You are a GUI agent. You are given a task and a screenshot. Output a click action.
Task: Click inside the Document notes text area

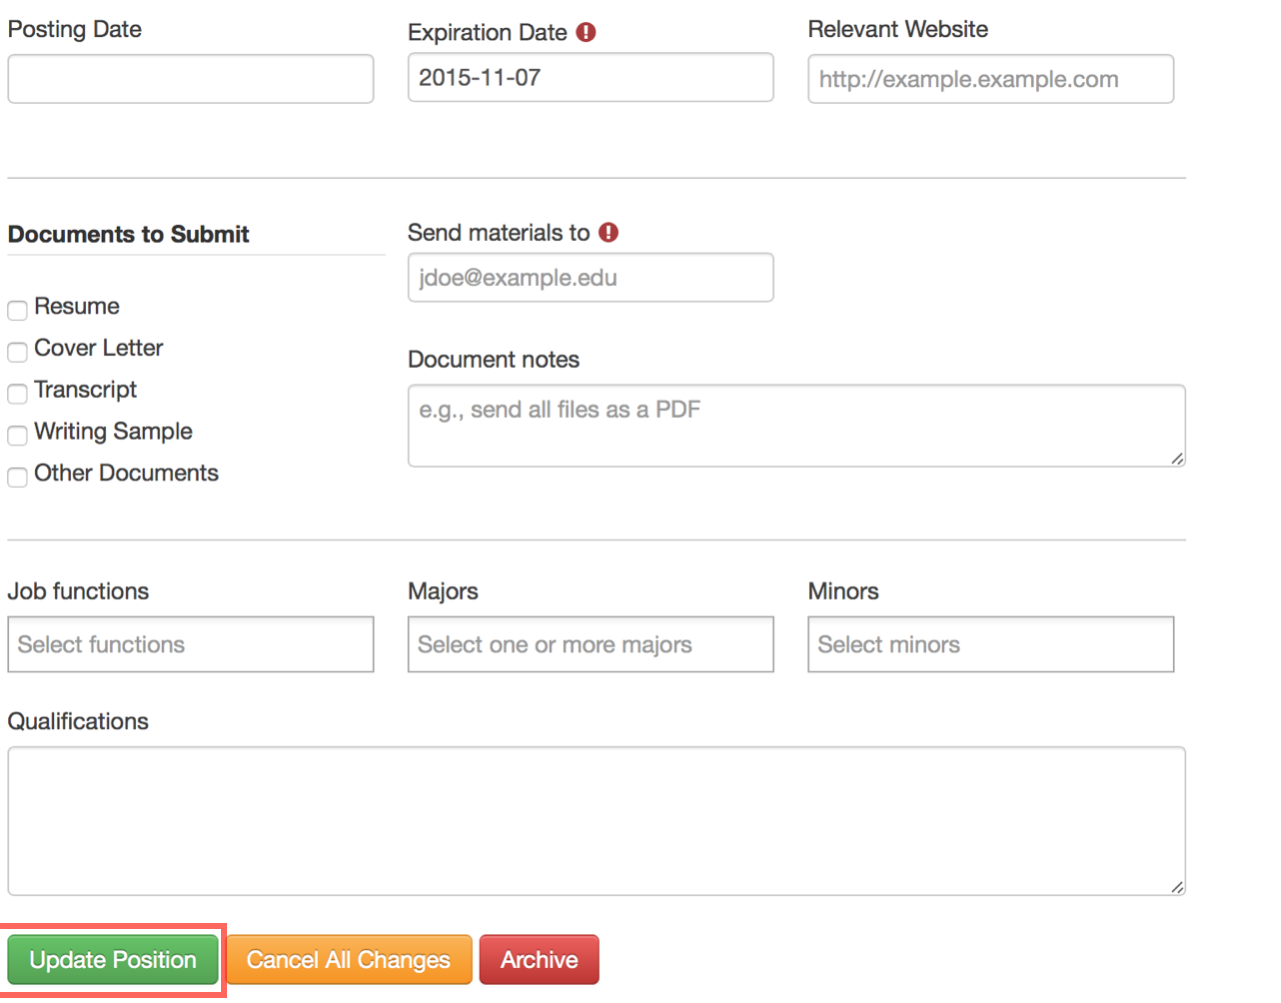795,425
